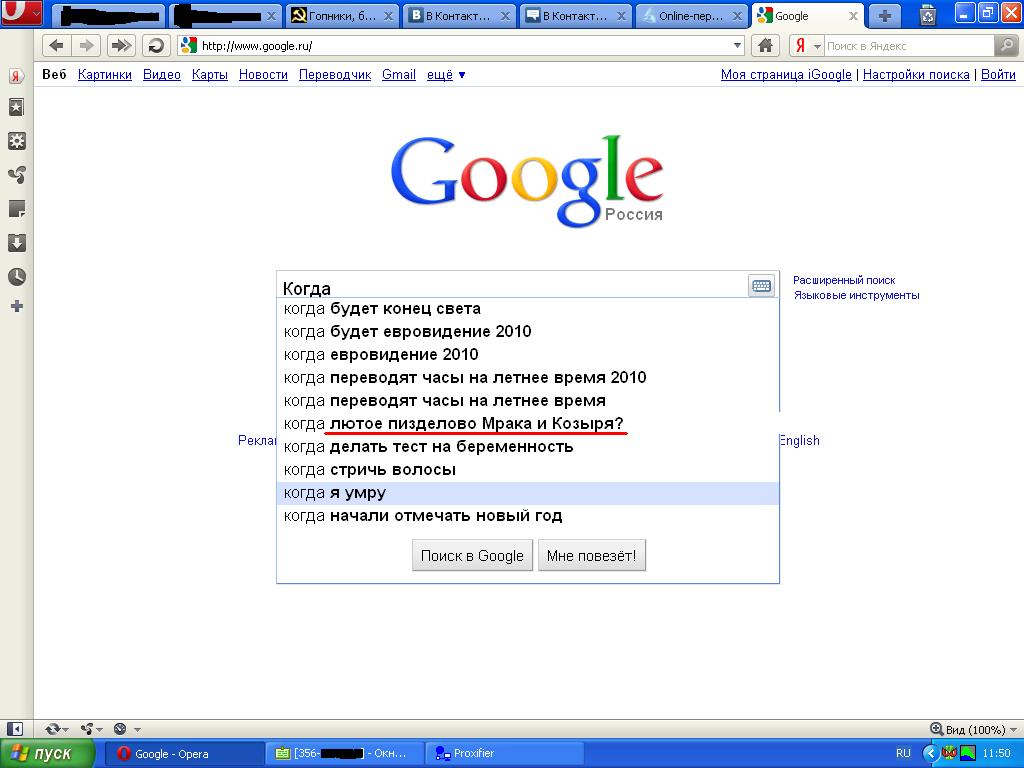Open Widgets gear panel in sidebar
Viewport: 1024px width, 768px height.
point(16,141)
